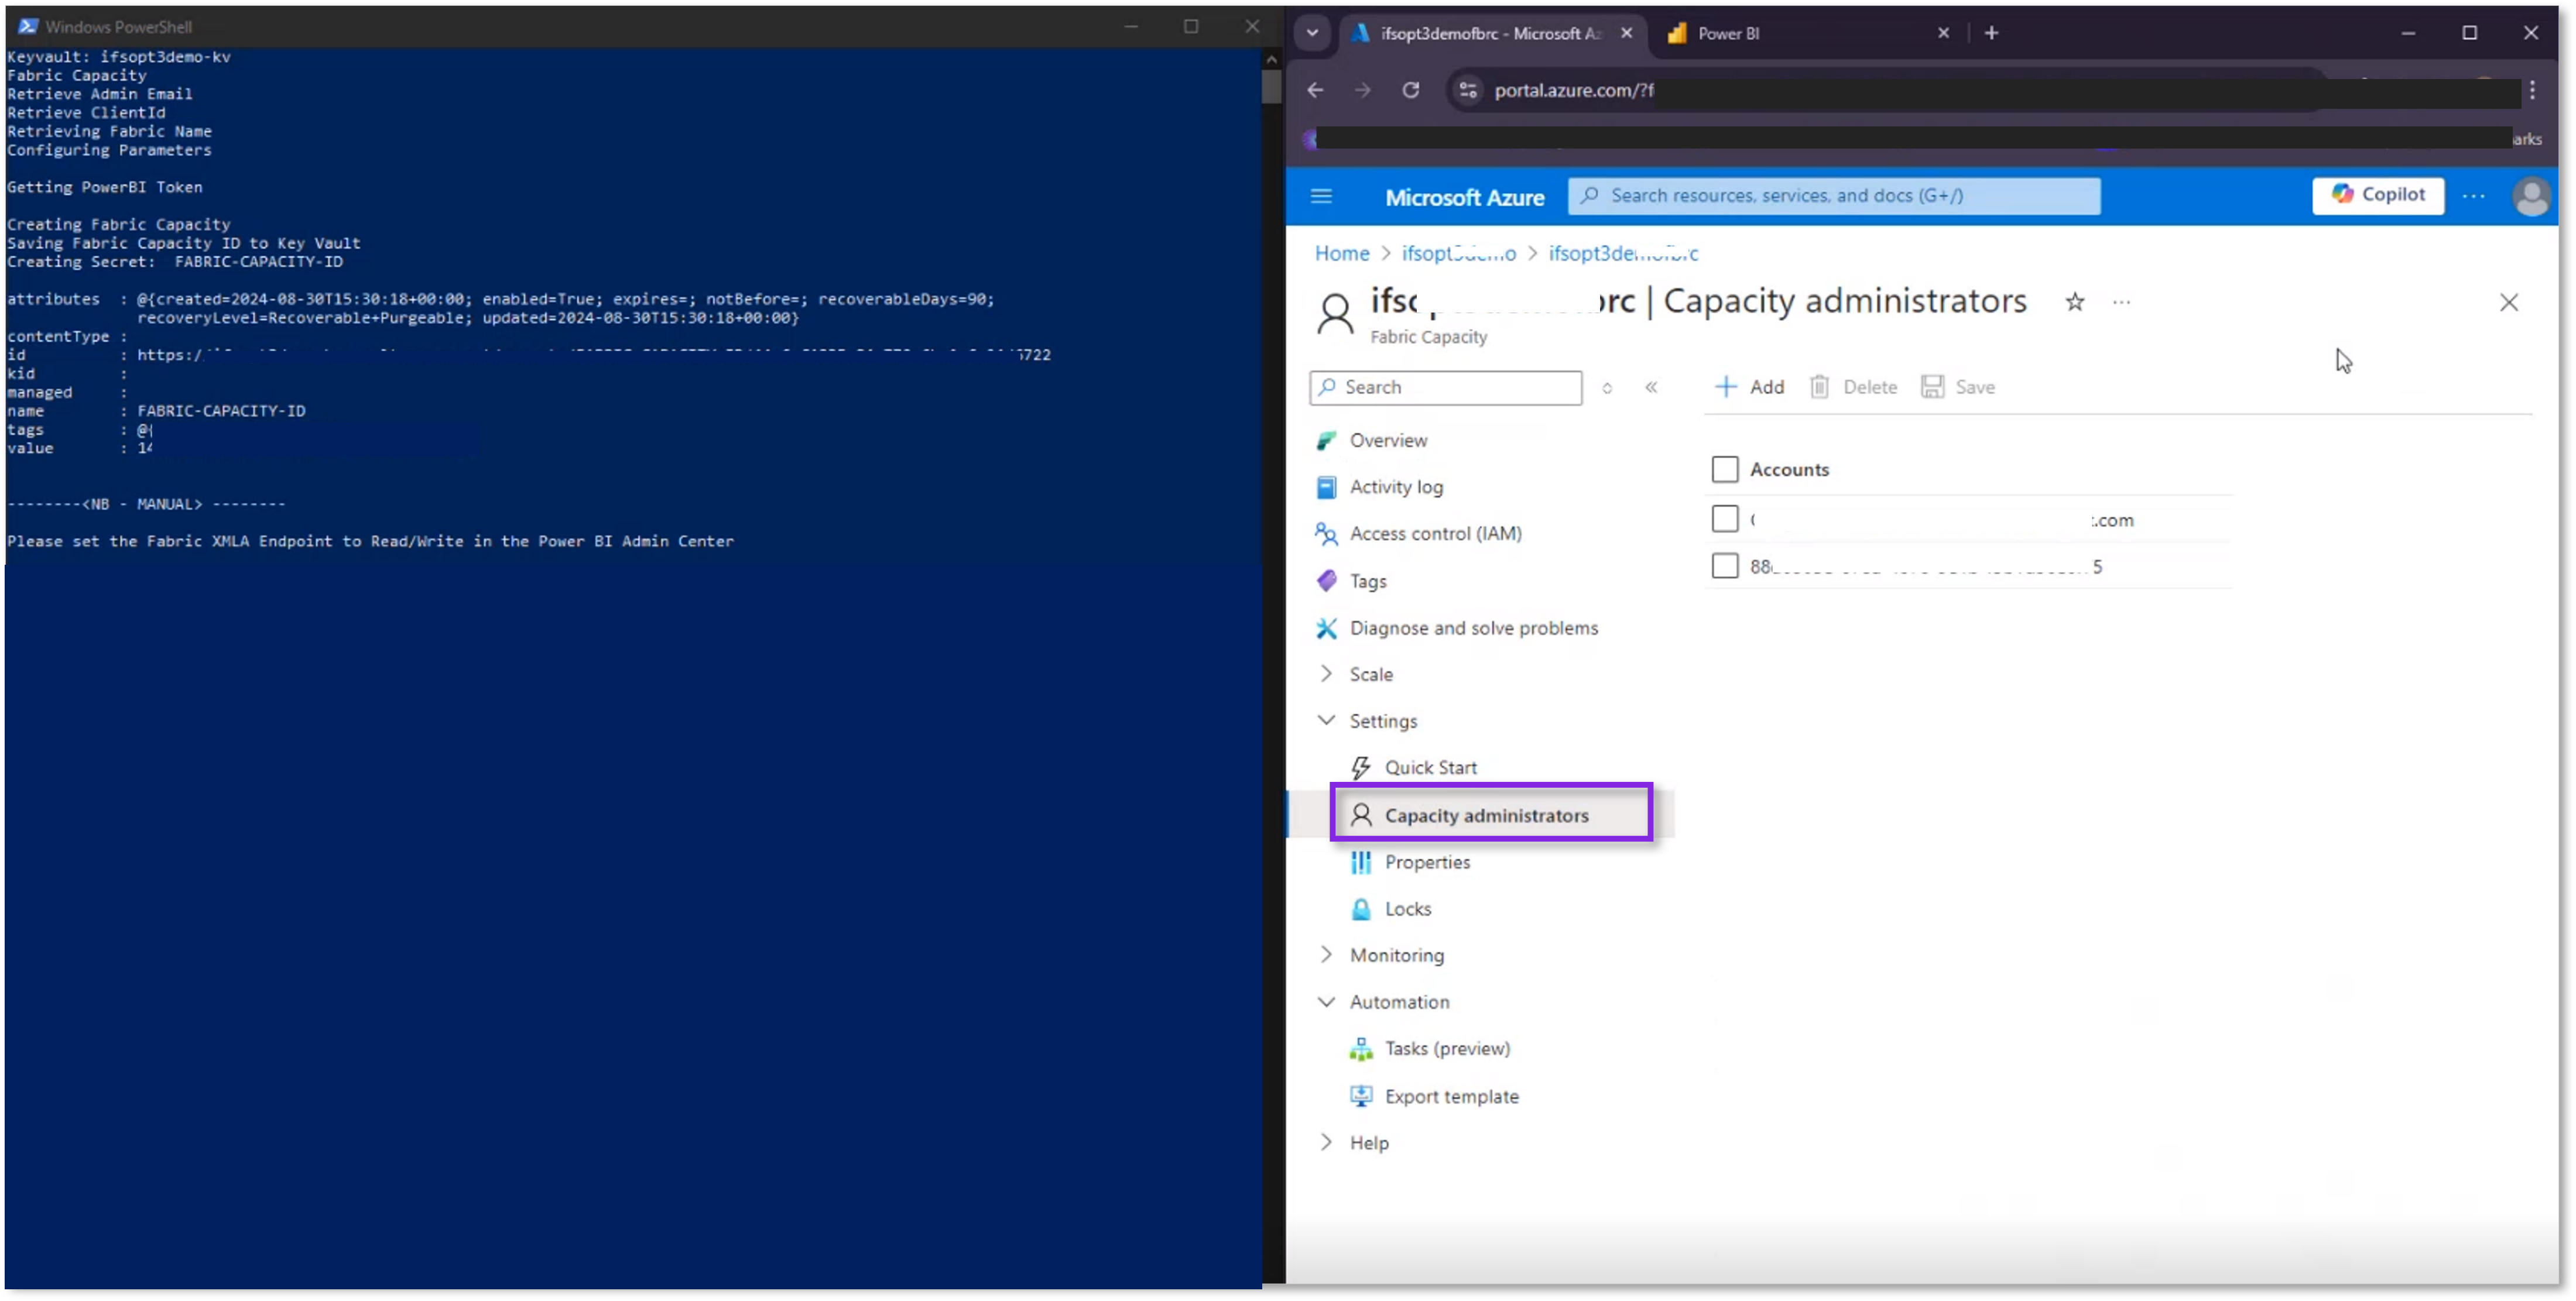
Task: Open Tasks (preview) under Automation
Action: [x=1447, y=1049]
